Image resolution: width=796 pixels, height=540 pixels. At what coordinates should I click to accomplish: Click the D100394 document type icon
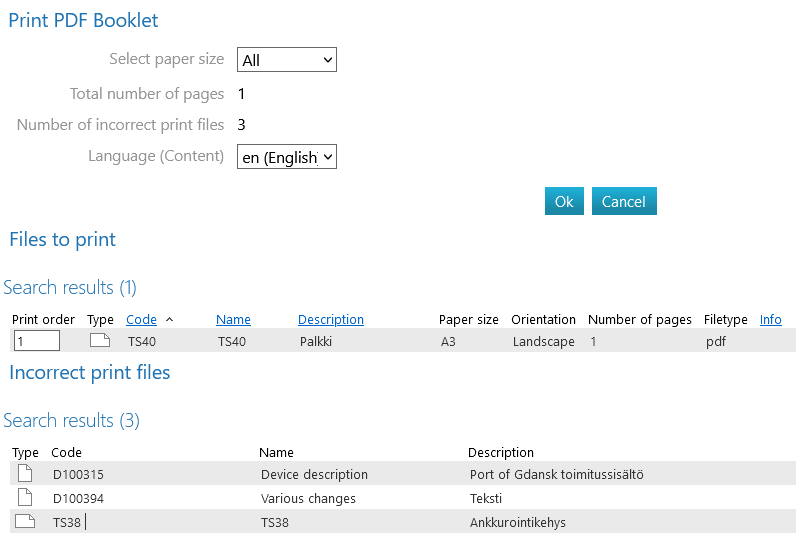coord(25,498)
